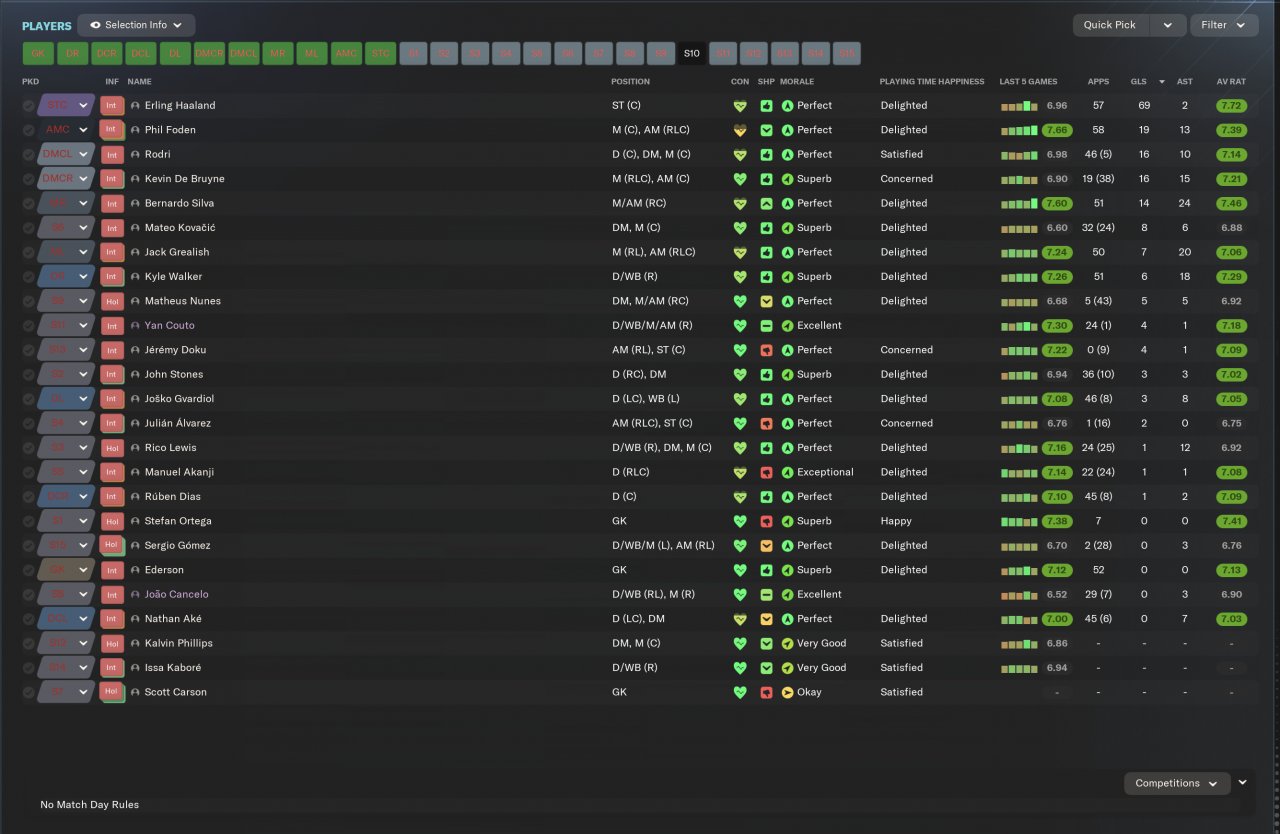
Task: Open Erling Haaland's STC position picker
Action: point(66,105)
